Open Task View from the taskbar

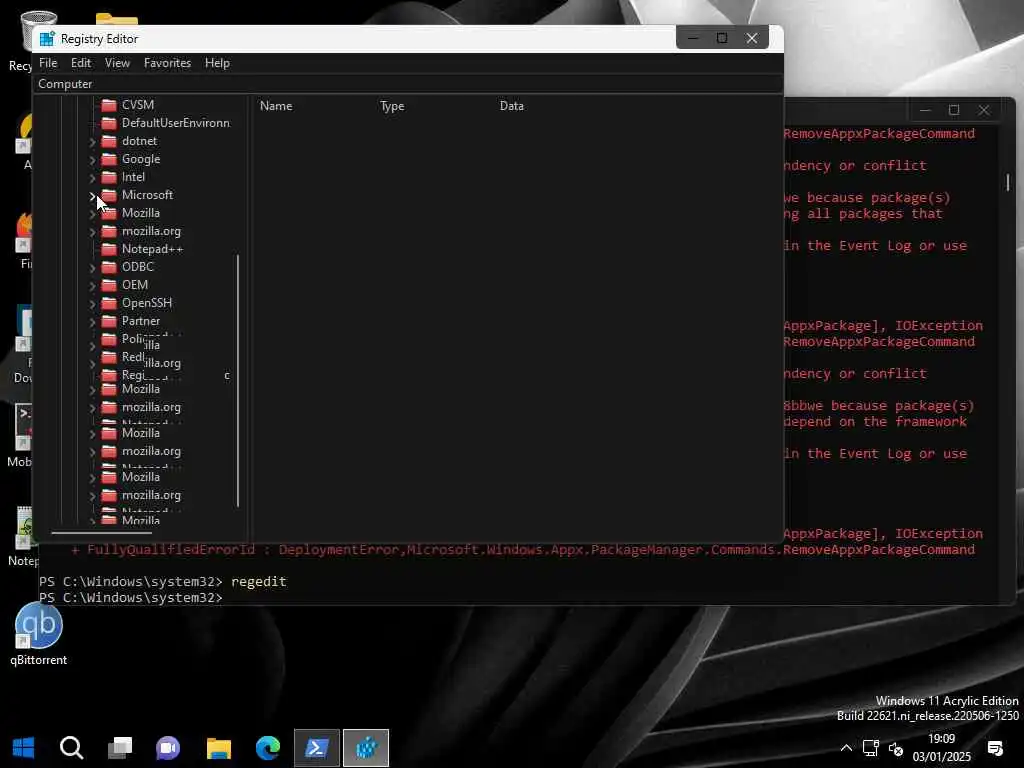click(120, 748)
